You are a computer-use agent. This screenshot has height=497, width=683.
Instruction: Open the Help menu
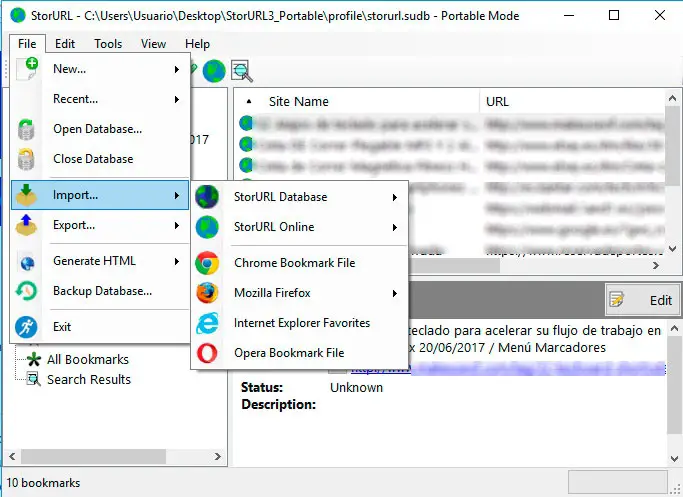[197, 44]
